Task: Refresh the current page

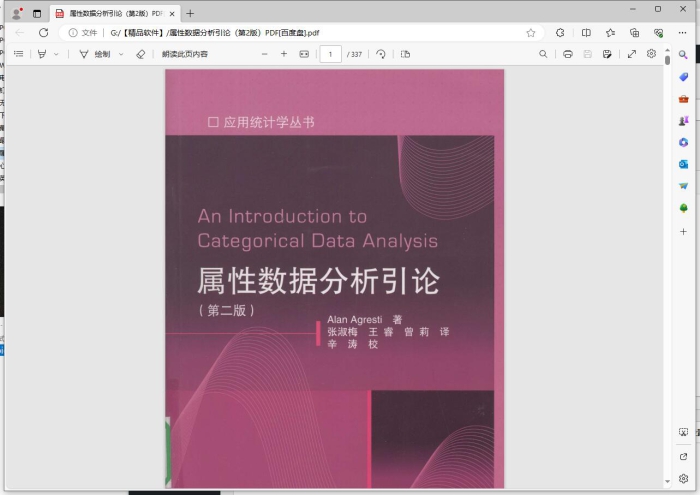Action: pos(43,33)
